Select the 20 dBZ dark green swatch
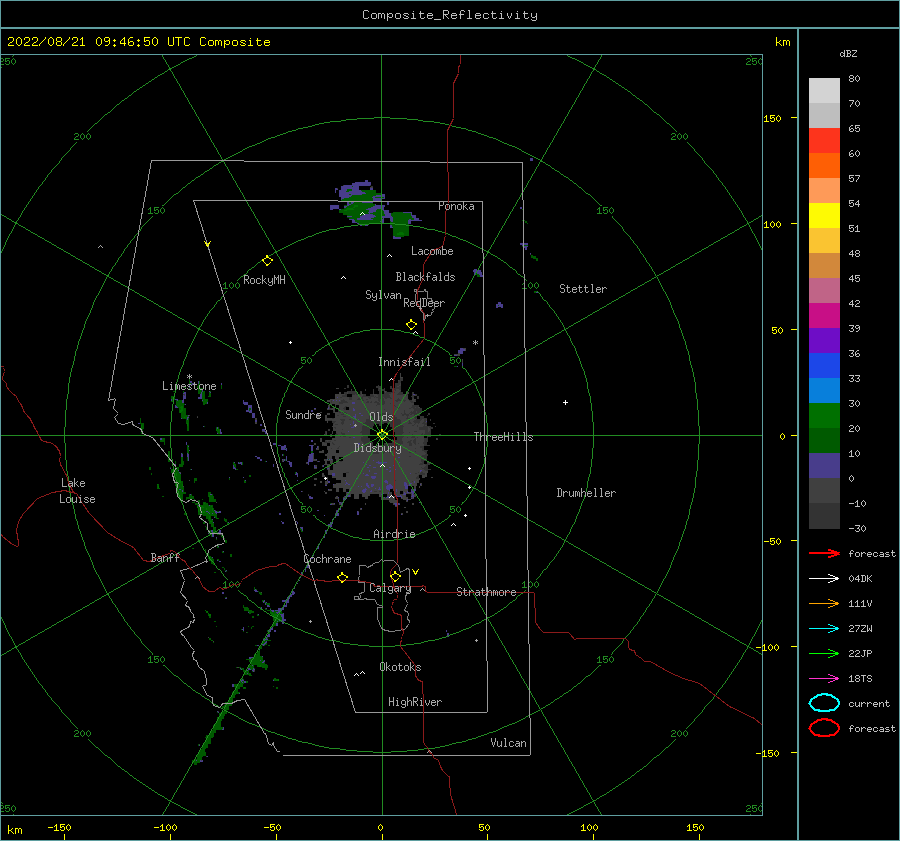This screenshot has height=841, width=900. [x=824, y=440]
